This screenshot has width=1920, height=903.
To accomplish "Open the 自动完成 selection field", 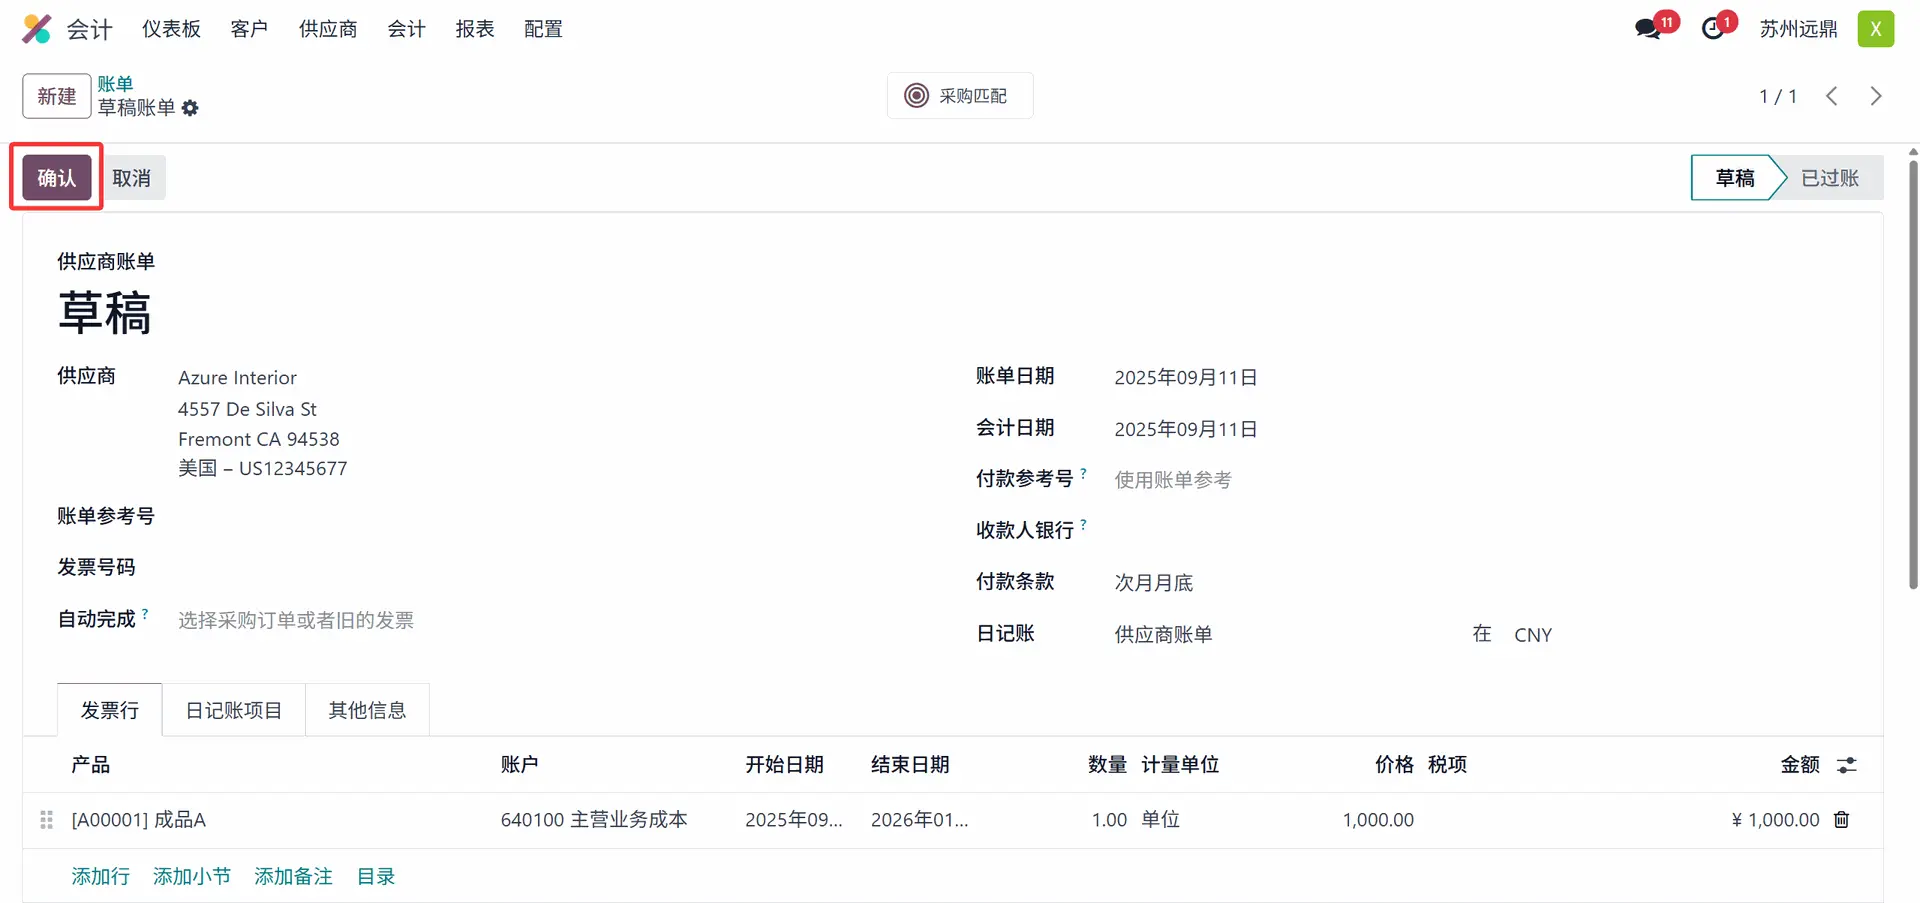I will 500,621.
